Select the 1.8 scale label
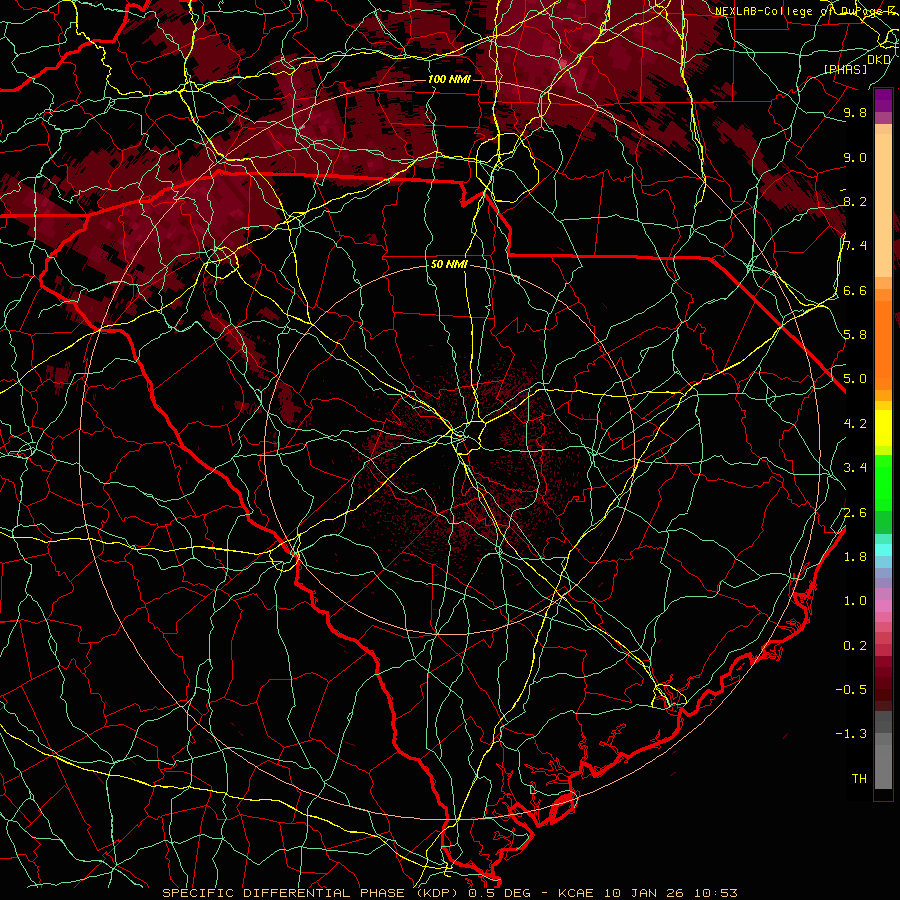The image size is (900, 900). click(855, 557)
